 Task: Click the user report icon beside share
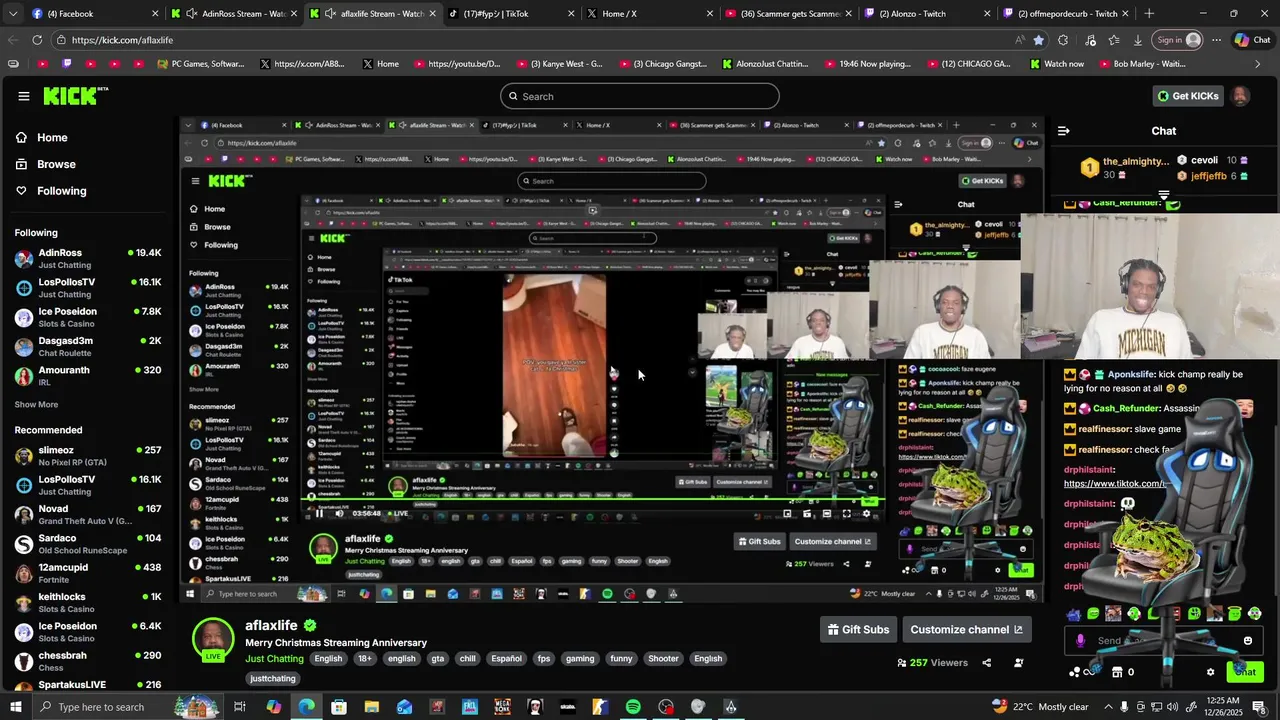pyautogui.click(x=1019, y=663)
